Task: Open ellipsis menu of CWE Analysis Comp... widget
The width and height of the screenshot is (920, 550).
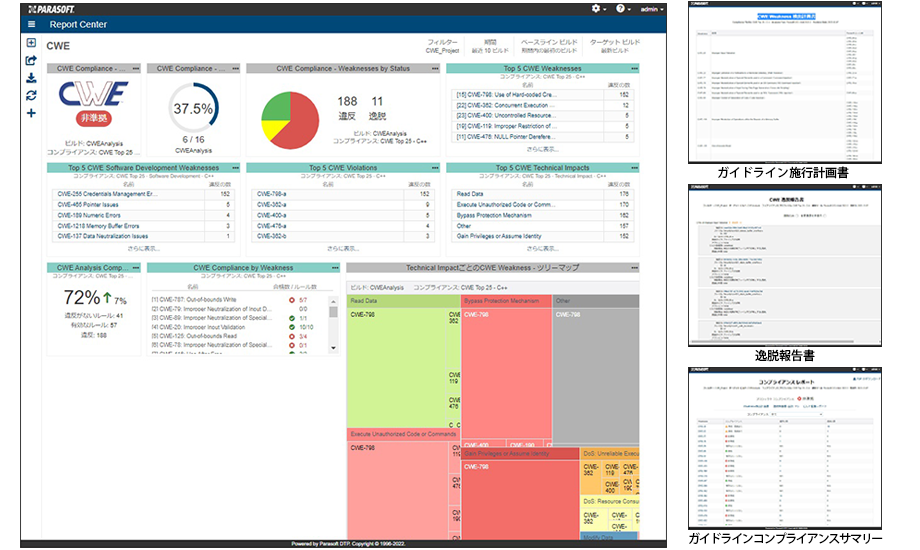Action: 136,268
